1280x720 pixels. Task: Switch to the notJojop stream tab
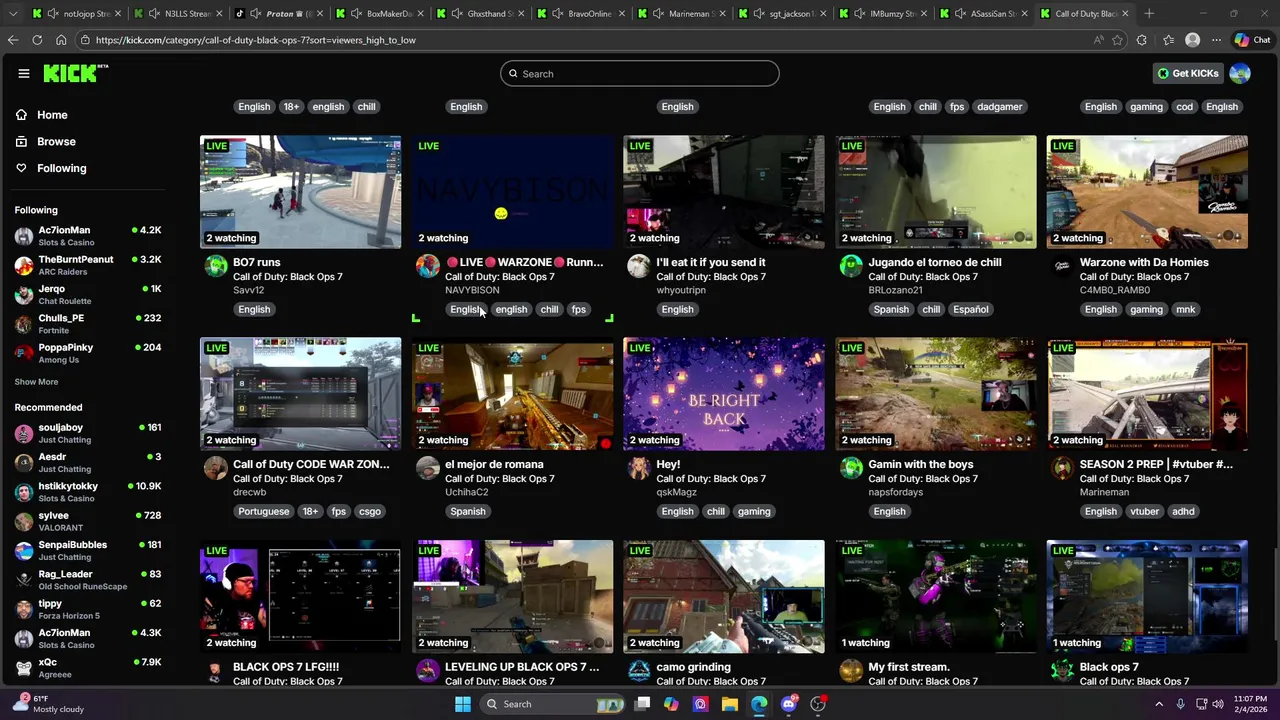(78, 14)
